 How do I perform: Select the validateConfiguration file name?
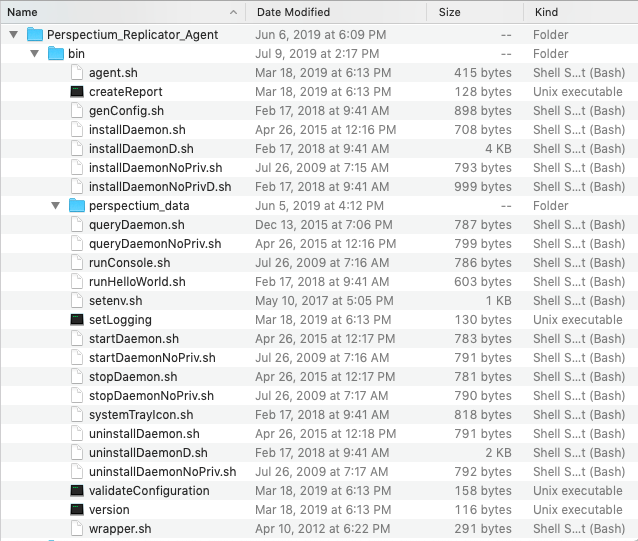tap(149, 491)
